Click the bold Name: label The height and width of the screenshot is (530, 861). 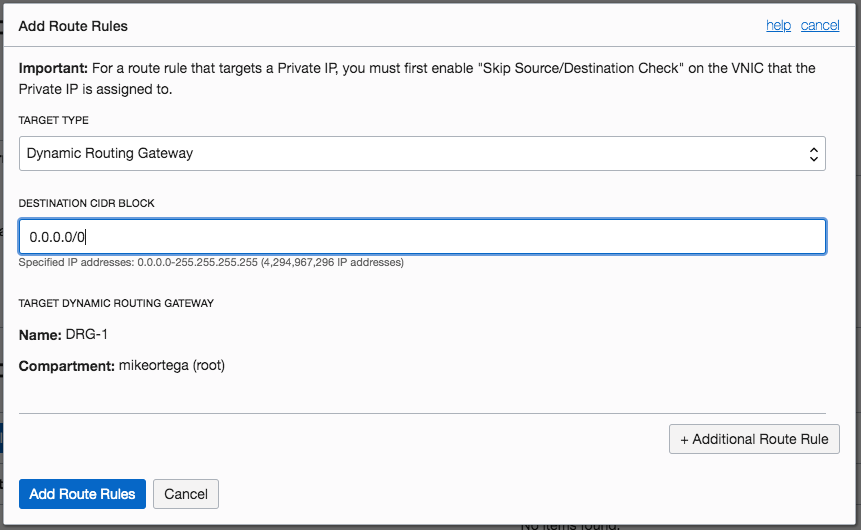coord(40,334)
